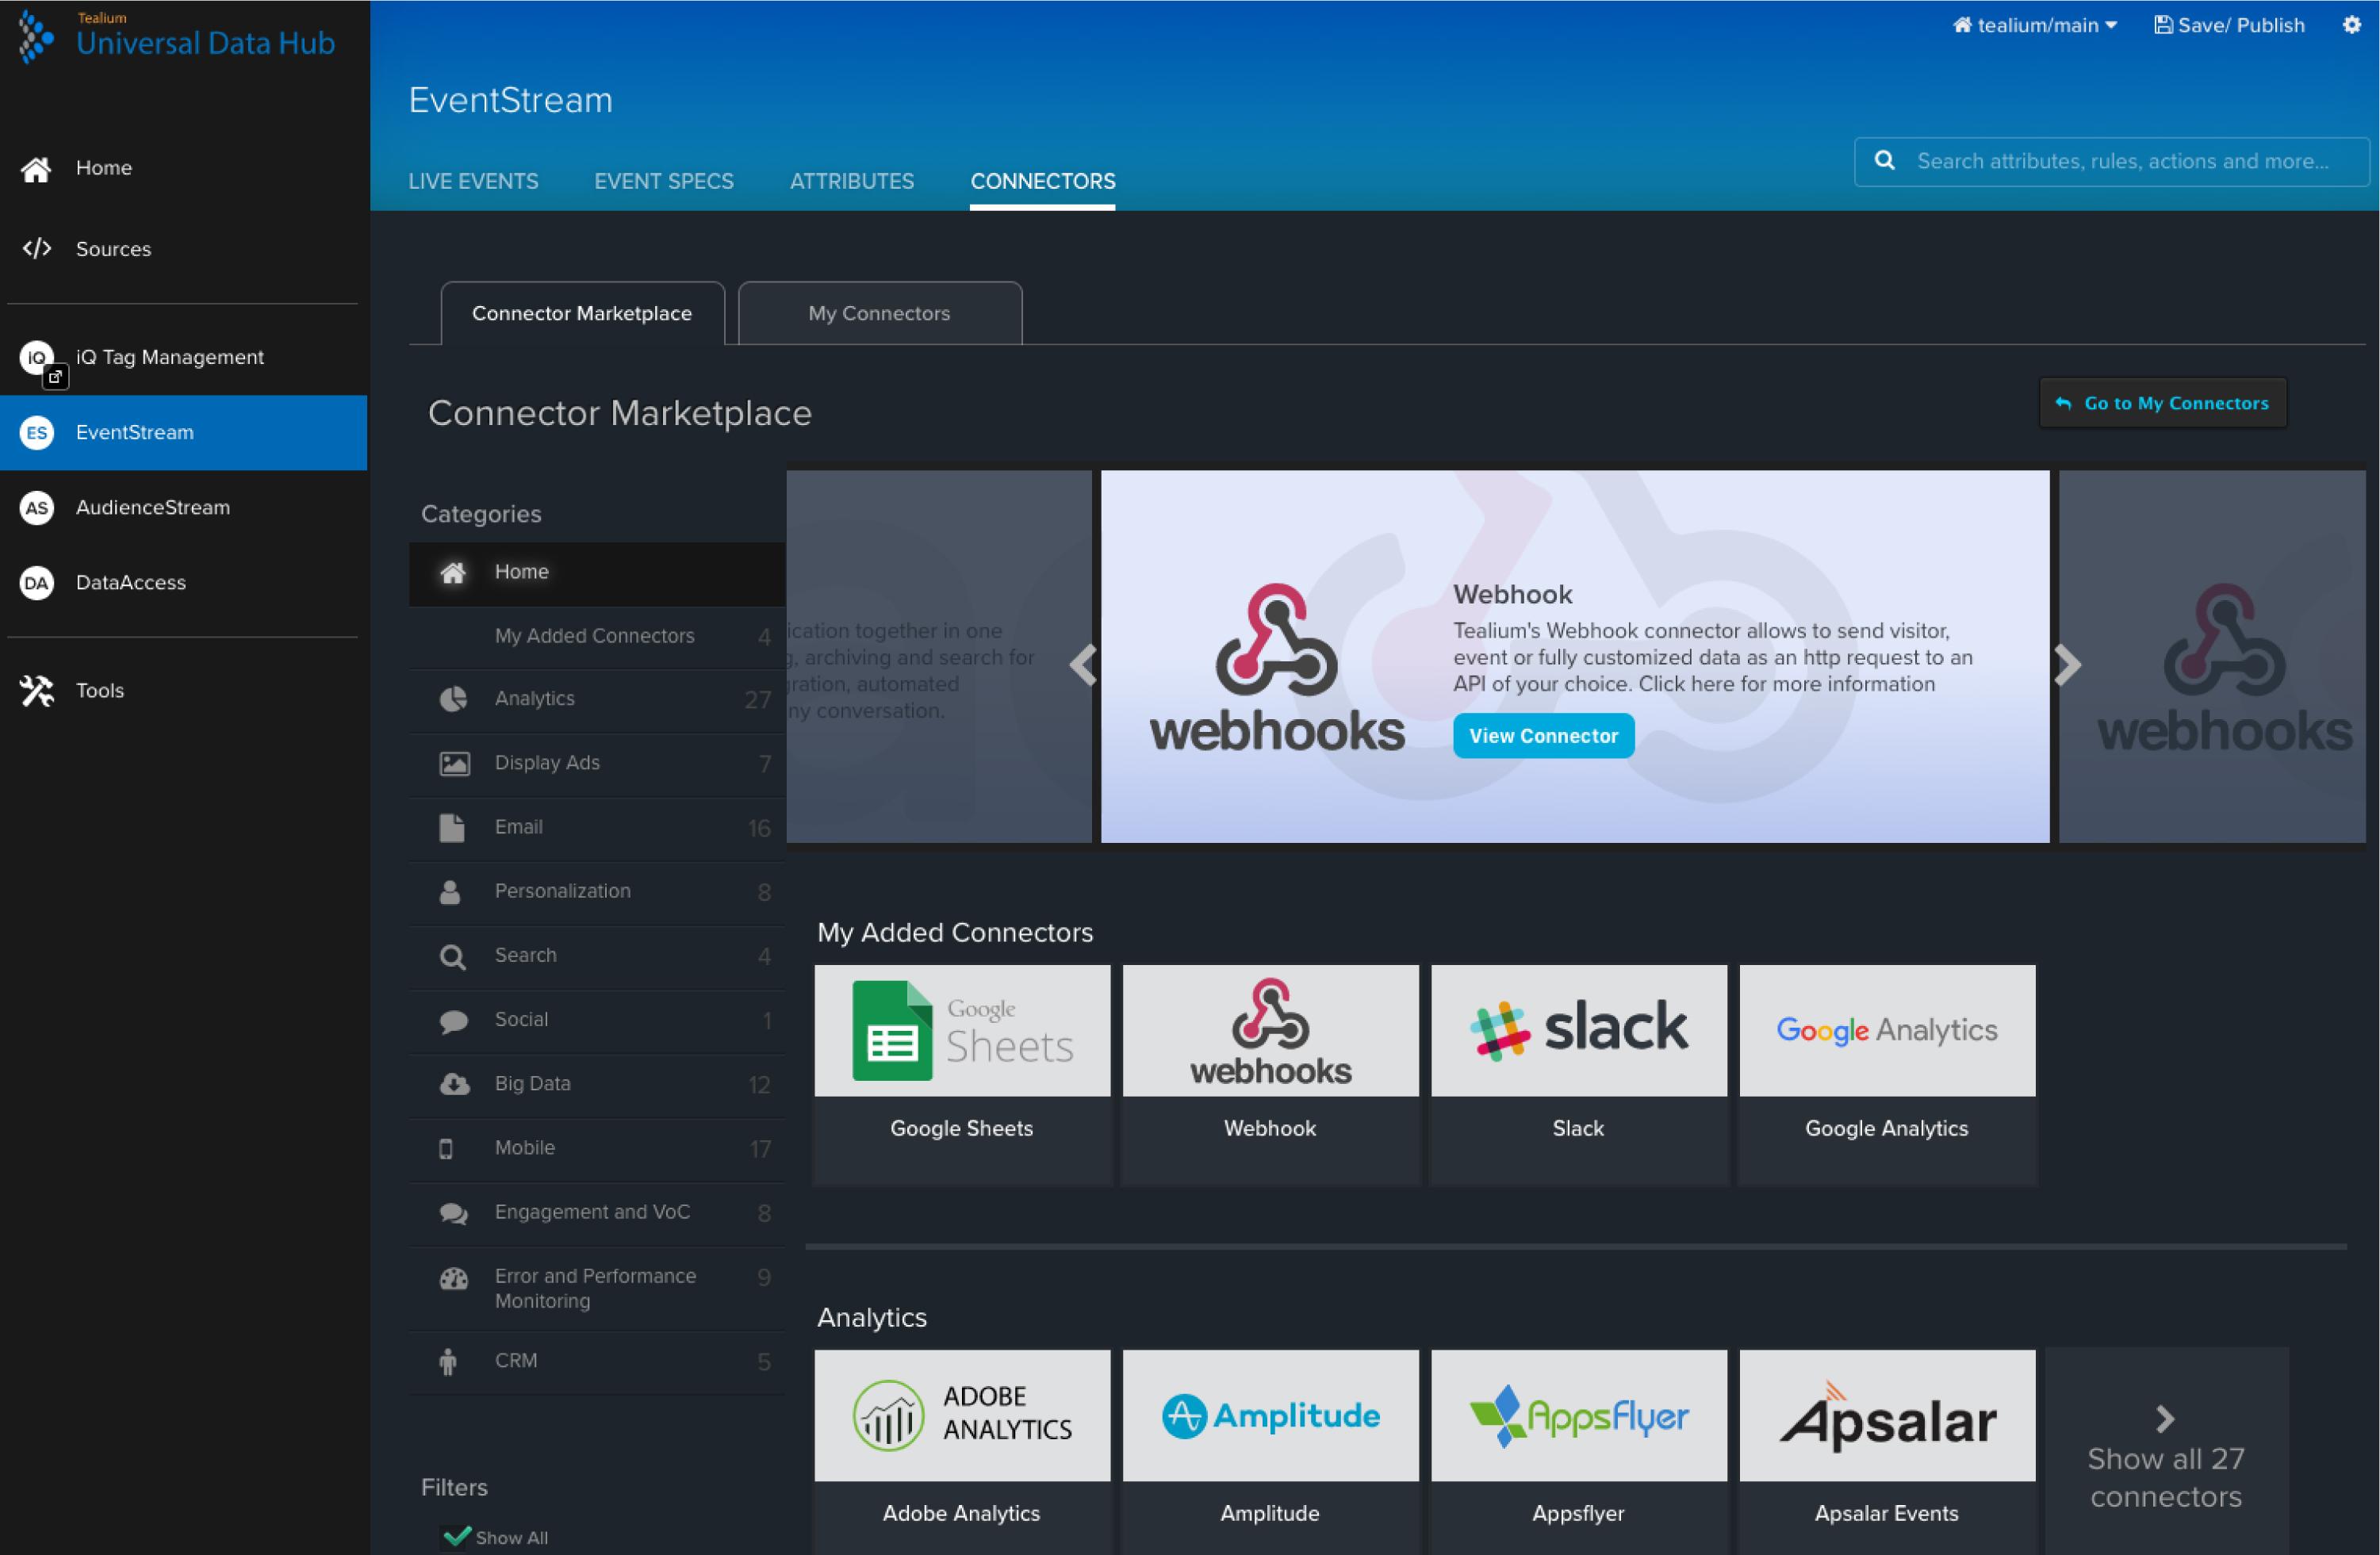
Task: Click the AudienceStream sidebar icon
Action: pos(38,507)
